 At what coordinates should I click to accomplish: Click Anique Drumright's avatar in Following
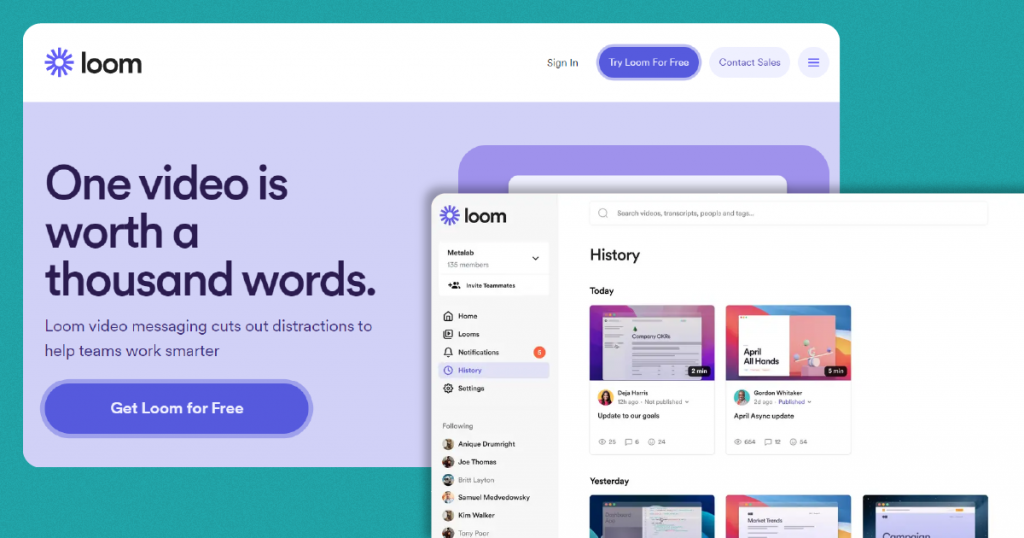448,444
